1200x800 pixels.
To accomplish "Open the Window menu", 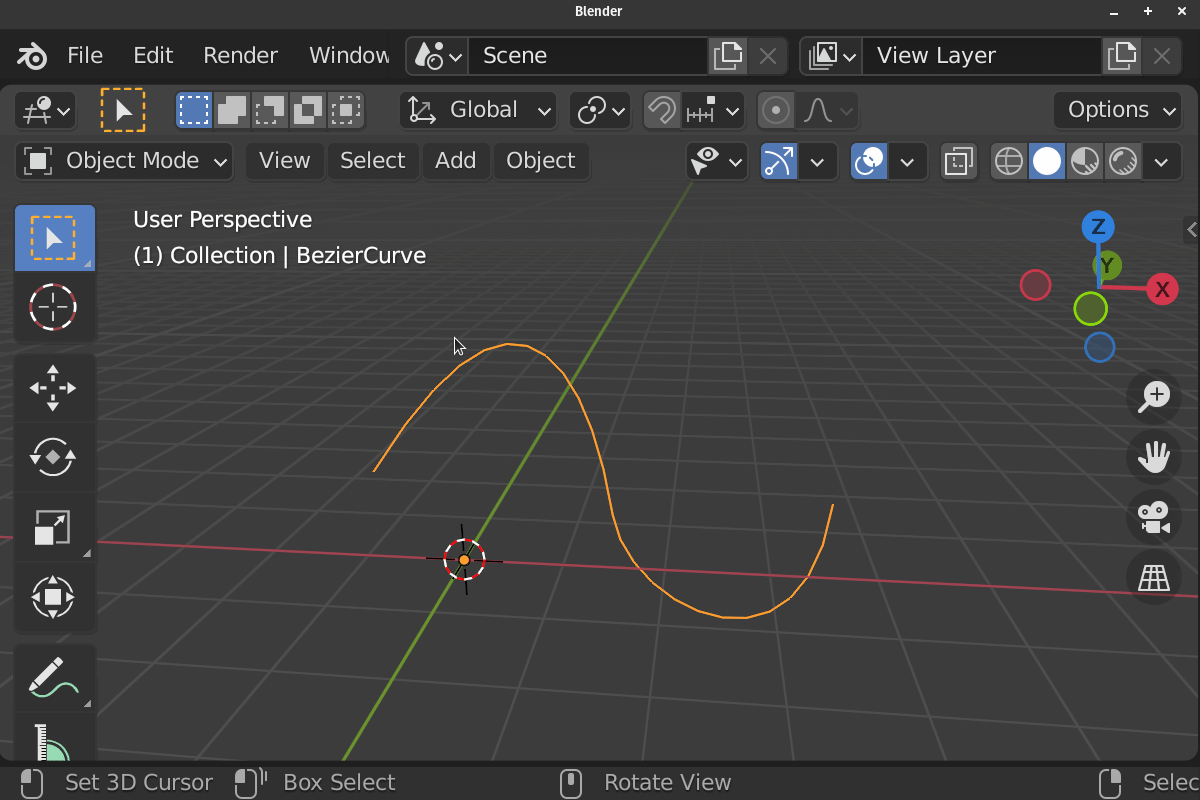I will pyautogui.click(x=349, y=56).
